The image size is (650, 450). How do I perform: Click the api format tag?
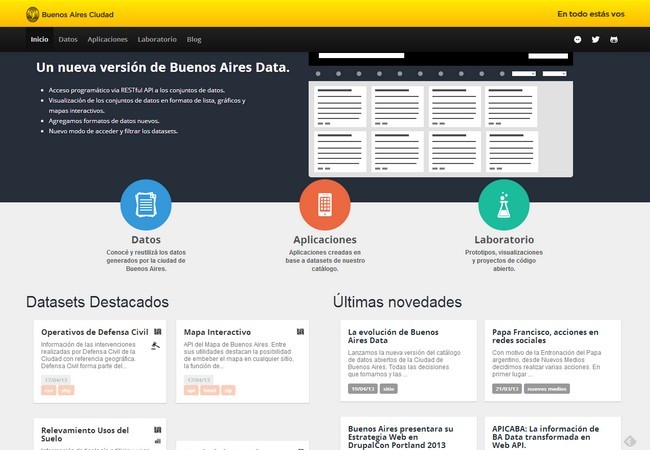click(191, 390)
